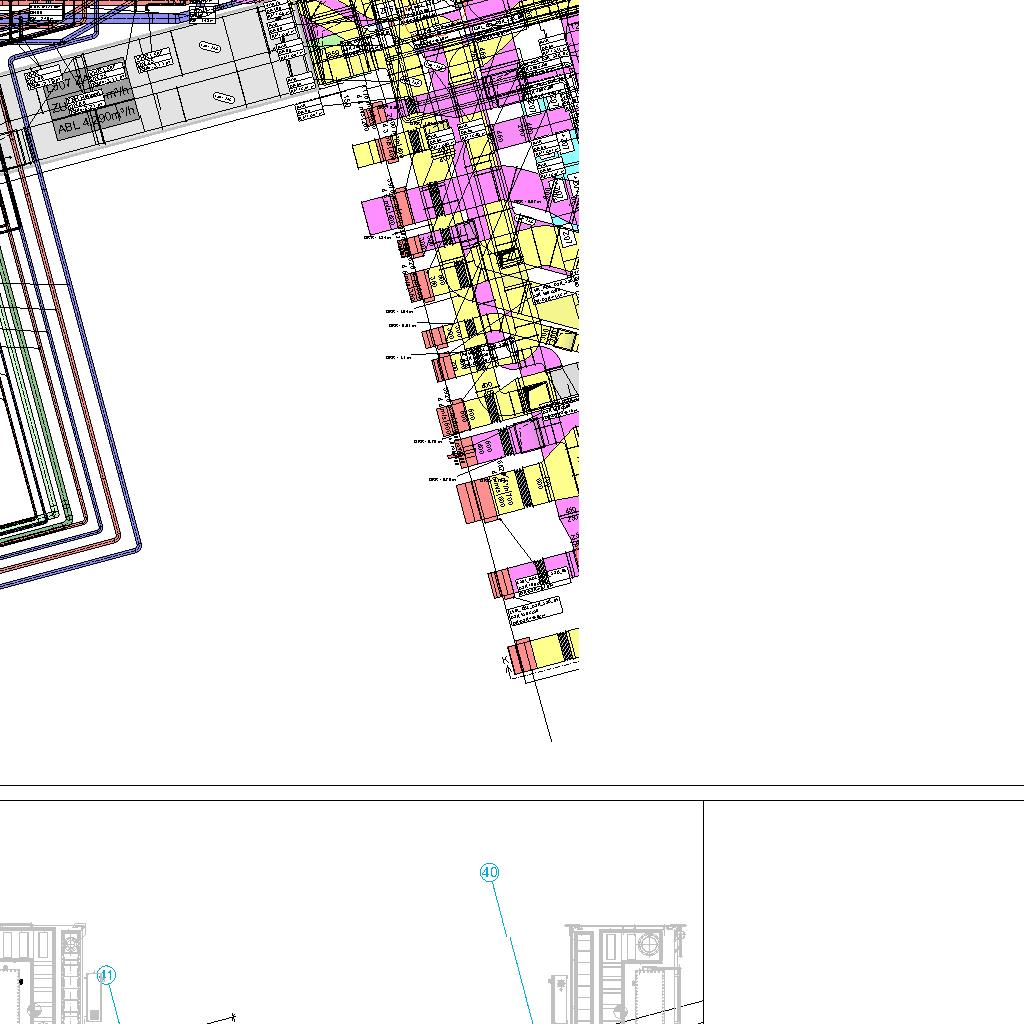
Task: Click the grid bubble numbered 41
Action: [x=106, y=976]
